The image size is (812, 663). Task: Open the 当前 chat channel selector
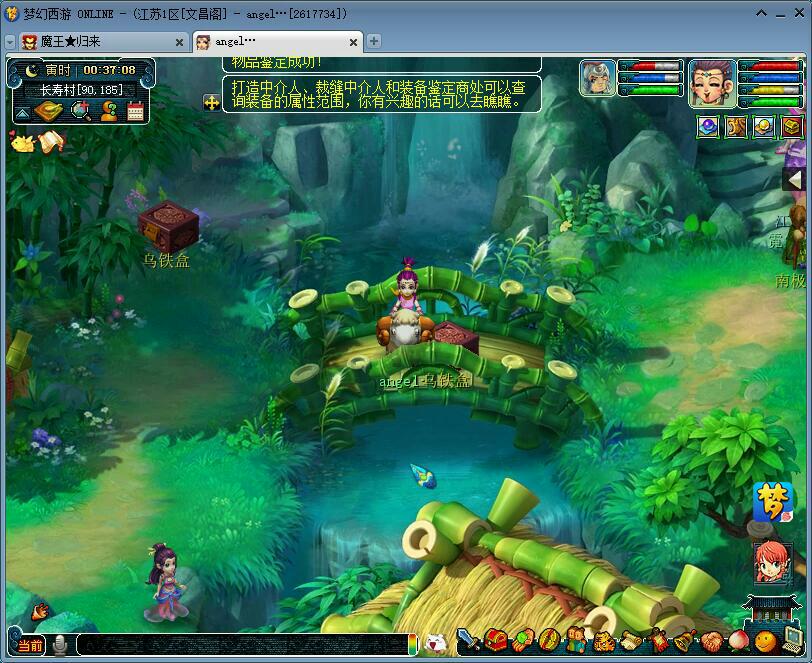30,645
